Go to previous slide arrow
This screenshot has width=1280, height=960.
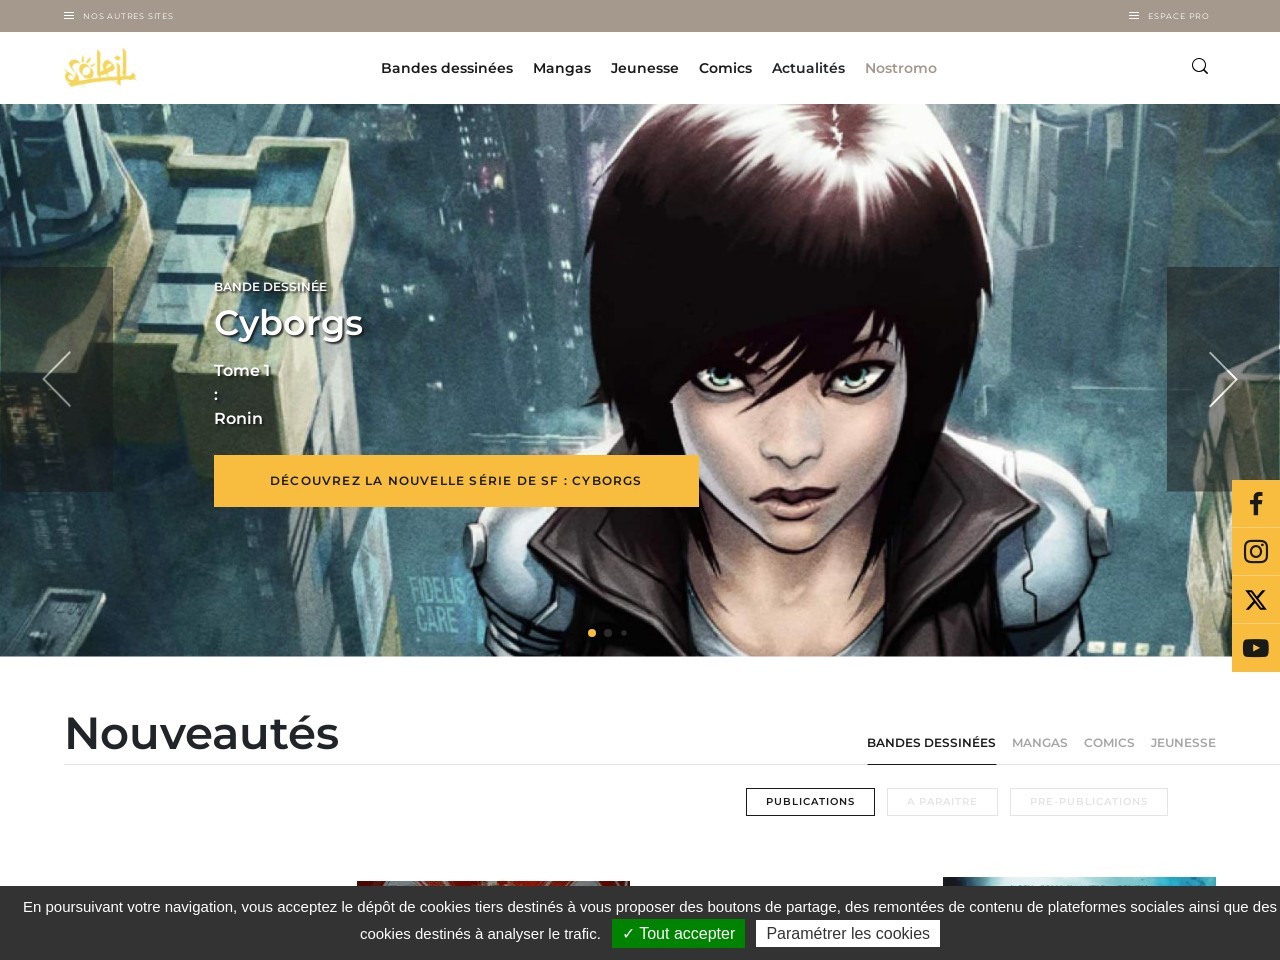coord(57,379)
